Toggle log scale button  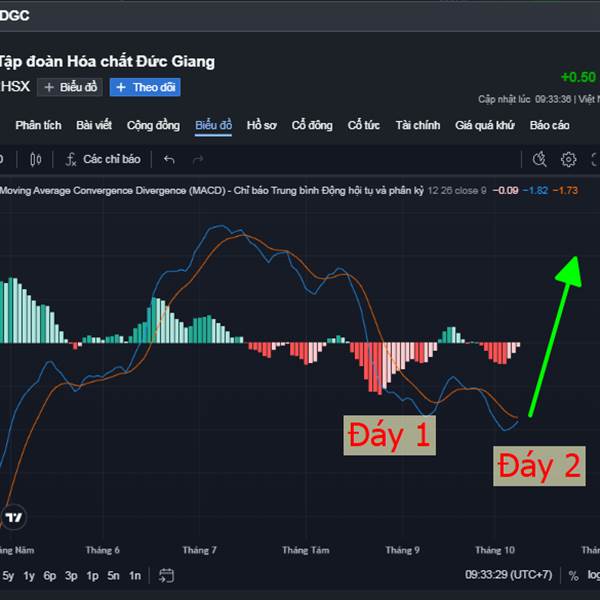593,576
